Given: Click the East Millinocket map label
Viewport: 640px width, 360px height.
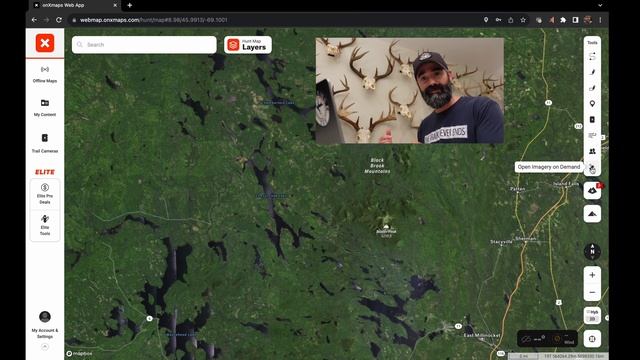Looking at the screenshot, I should tap(482, 335).
